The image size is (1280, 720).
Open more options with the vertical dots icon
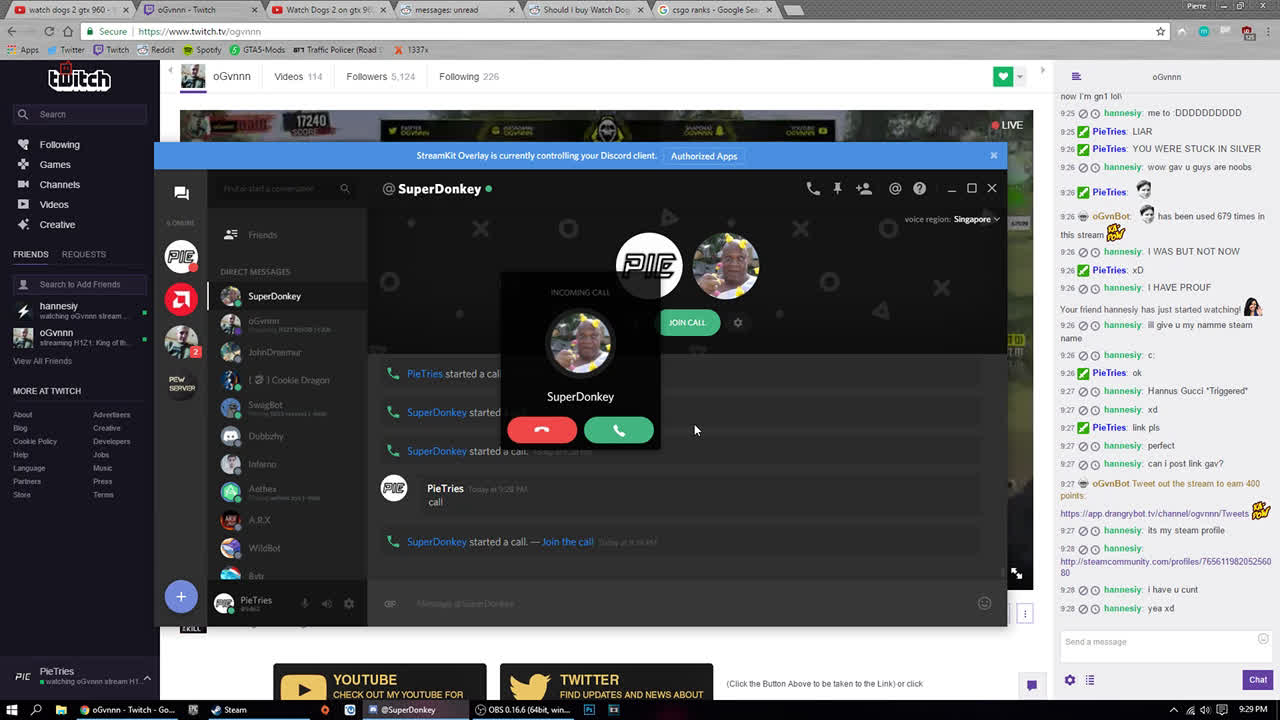click(x=1024, y=611)
